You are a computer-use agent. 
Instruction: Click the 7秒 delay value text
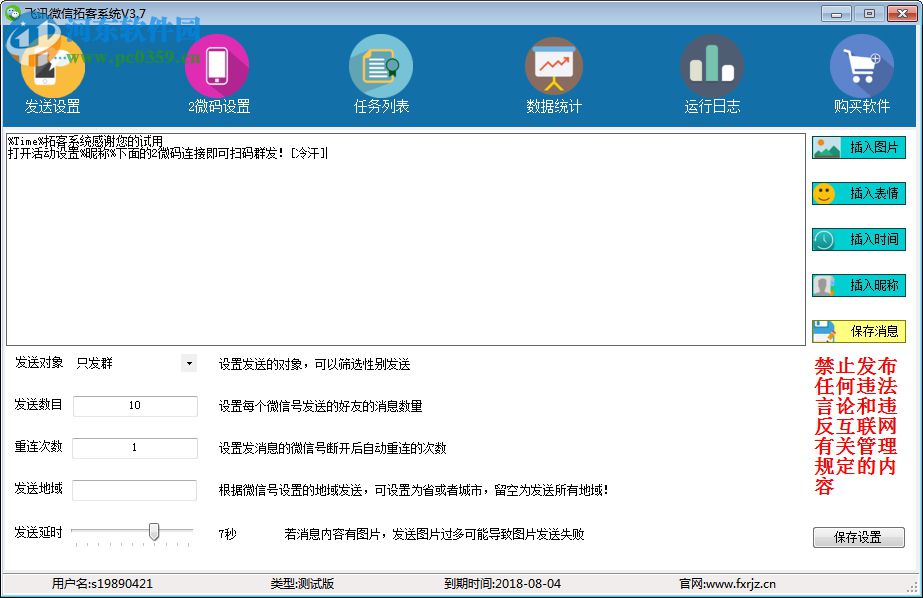click(x=227, y=534)
